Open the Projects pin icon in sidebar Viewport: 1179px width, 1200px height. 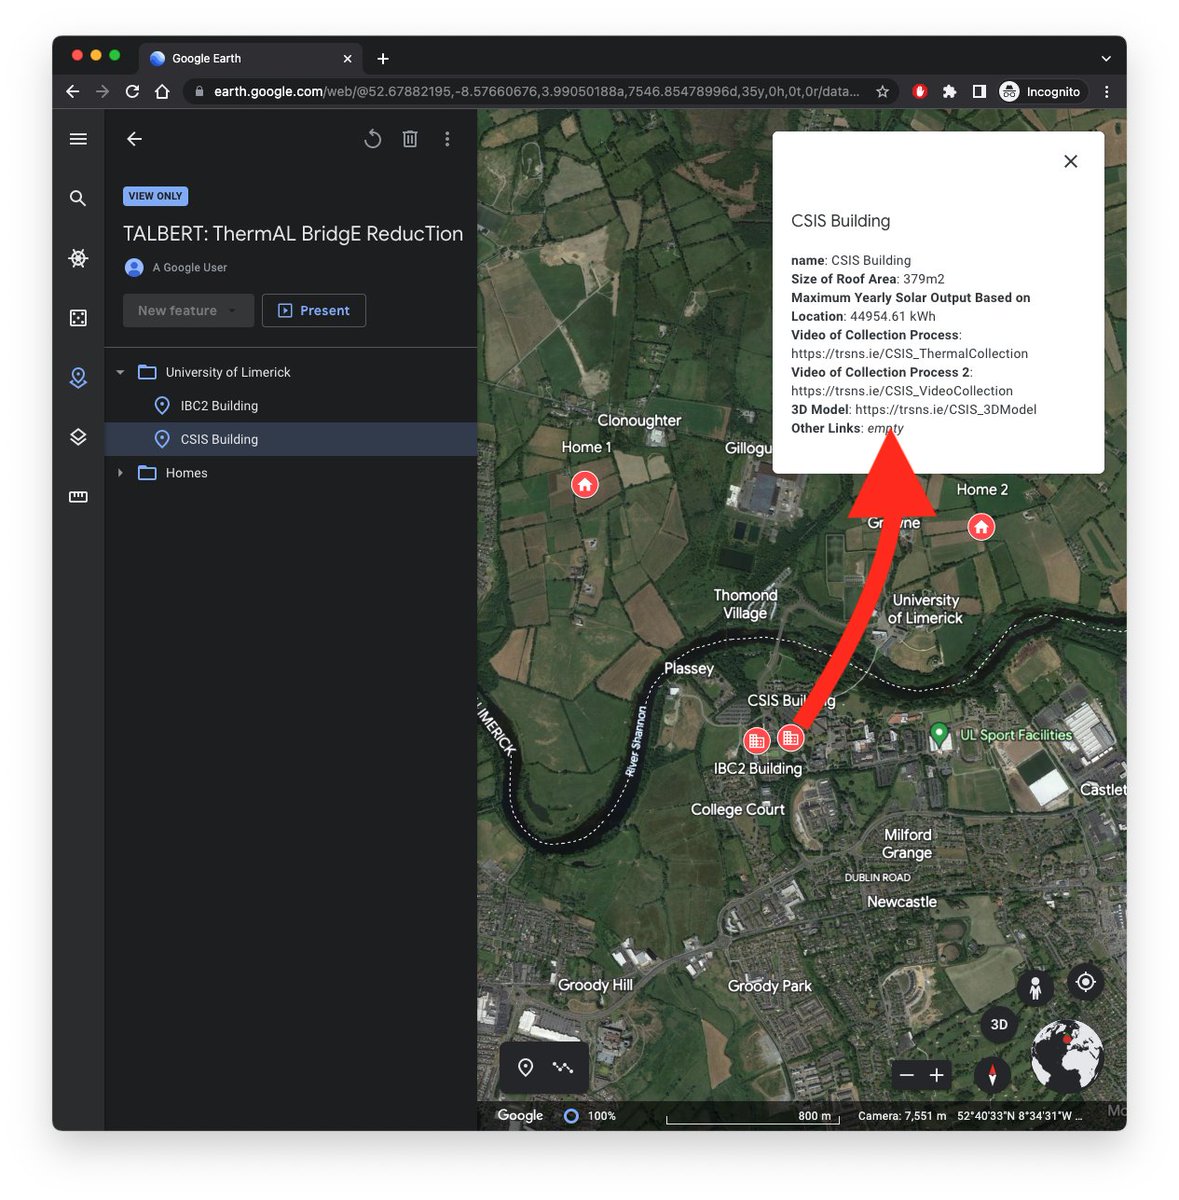(78, 377)
